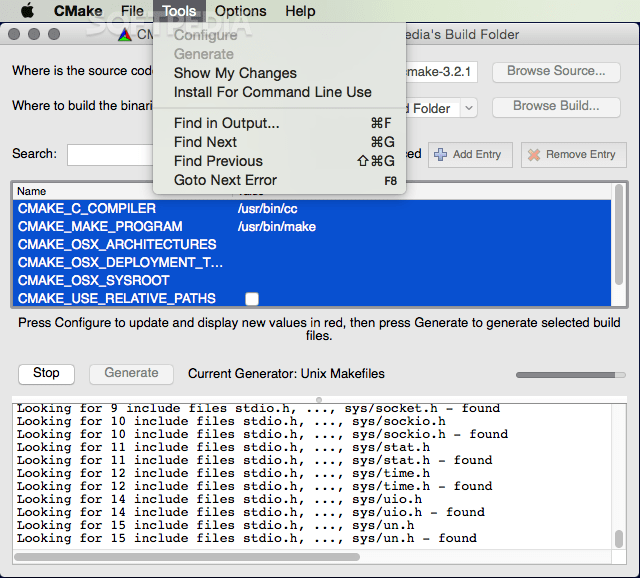
Task: Click the Search input field
Action: 110,155
